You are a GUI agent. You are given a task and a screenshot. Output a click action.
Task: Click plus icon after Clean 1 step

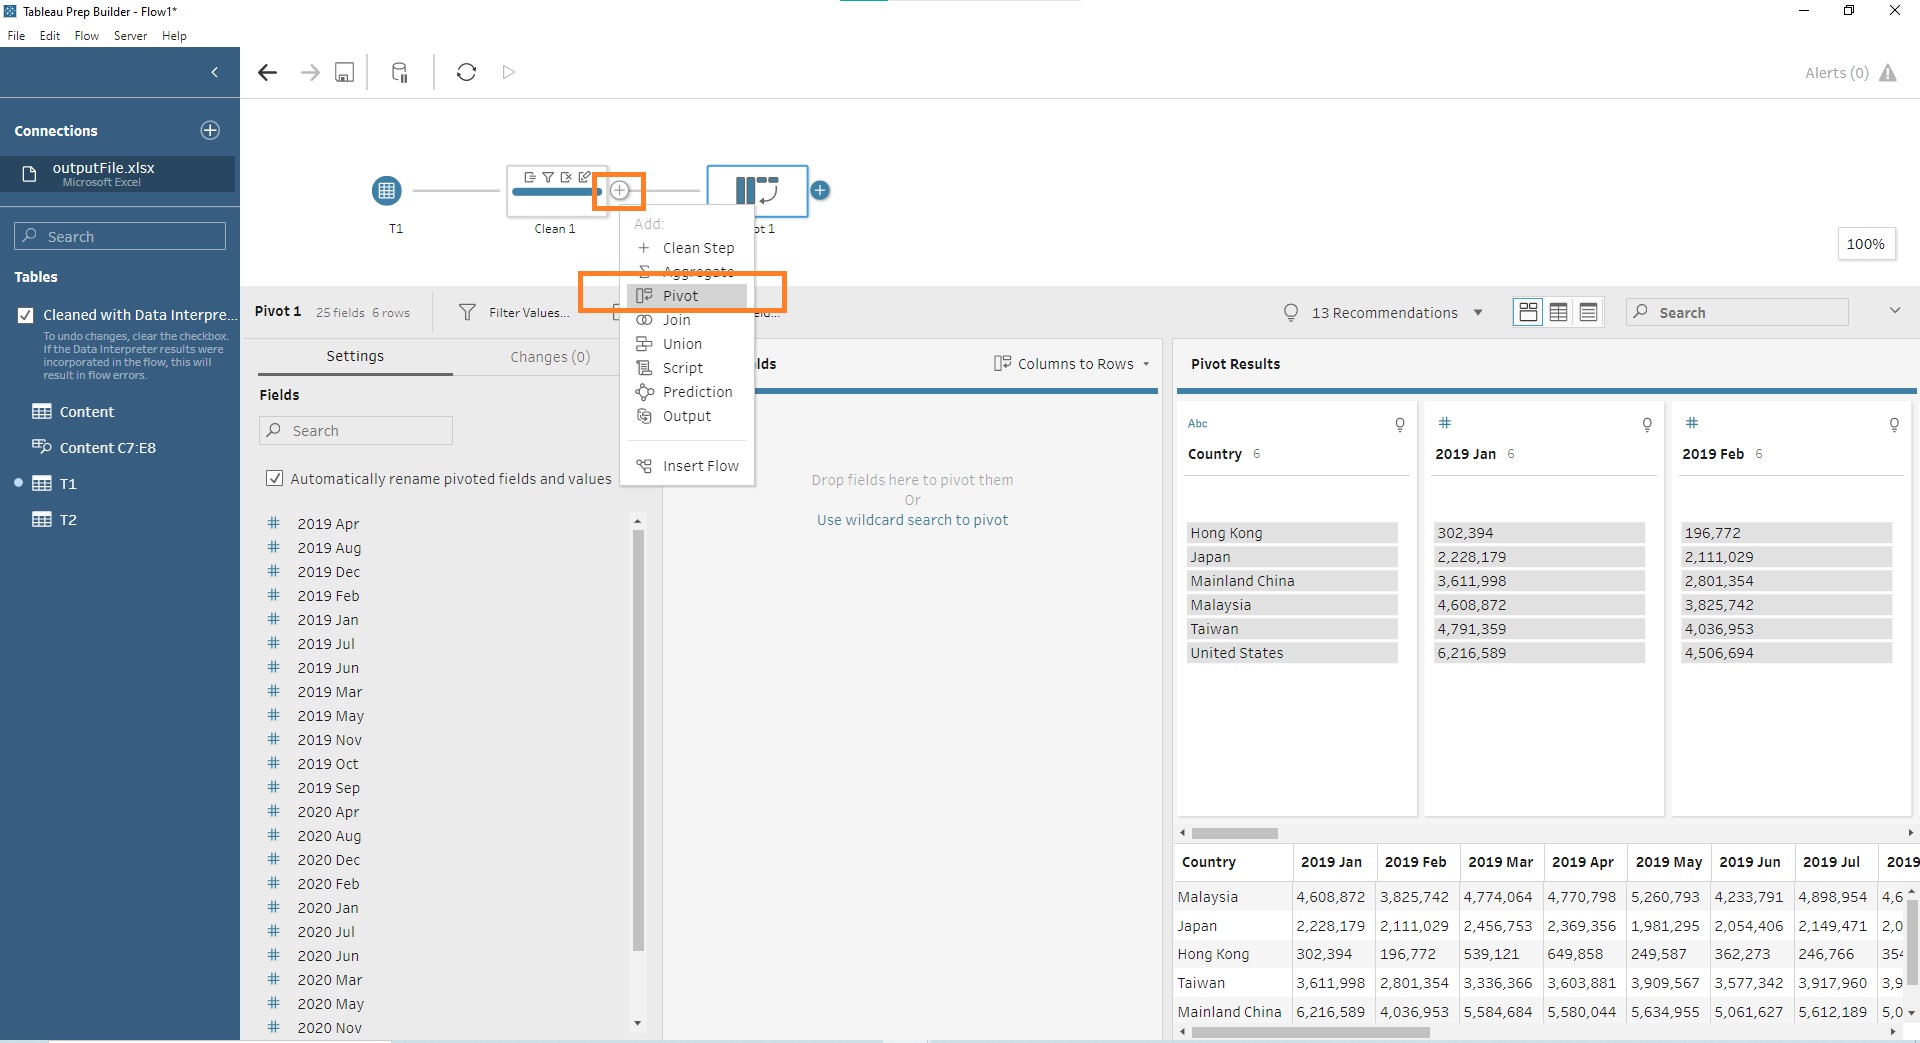point(620,190)
